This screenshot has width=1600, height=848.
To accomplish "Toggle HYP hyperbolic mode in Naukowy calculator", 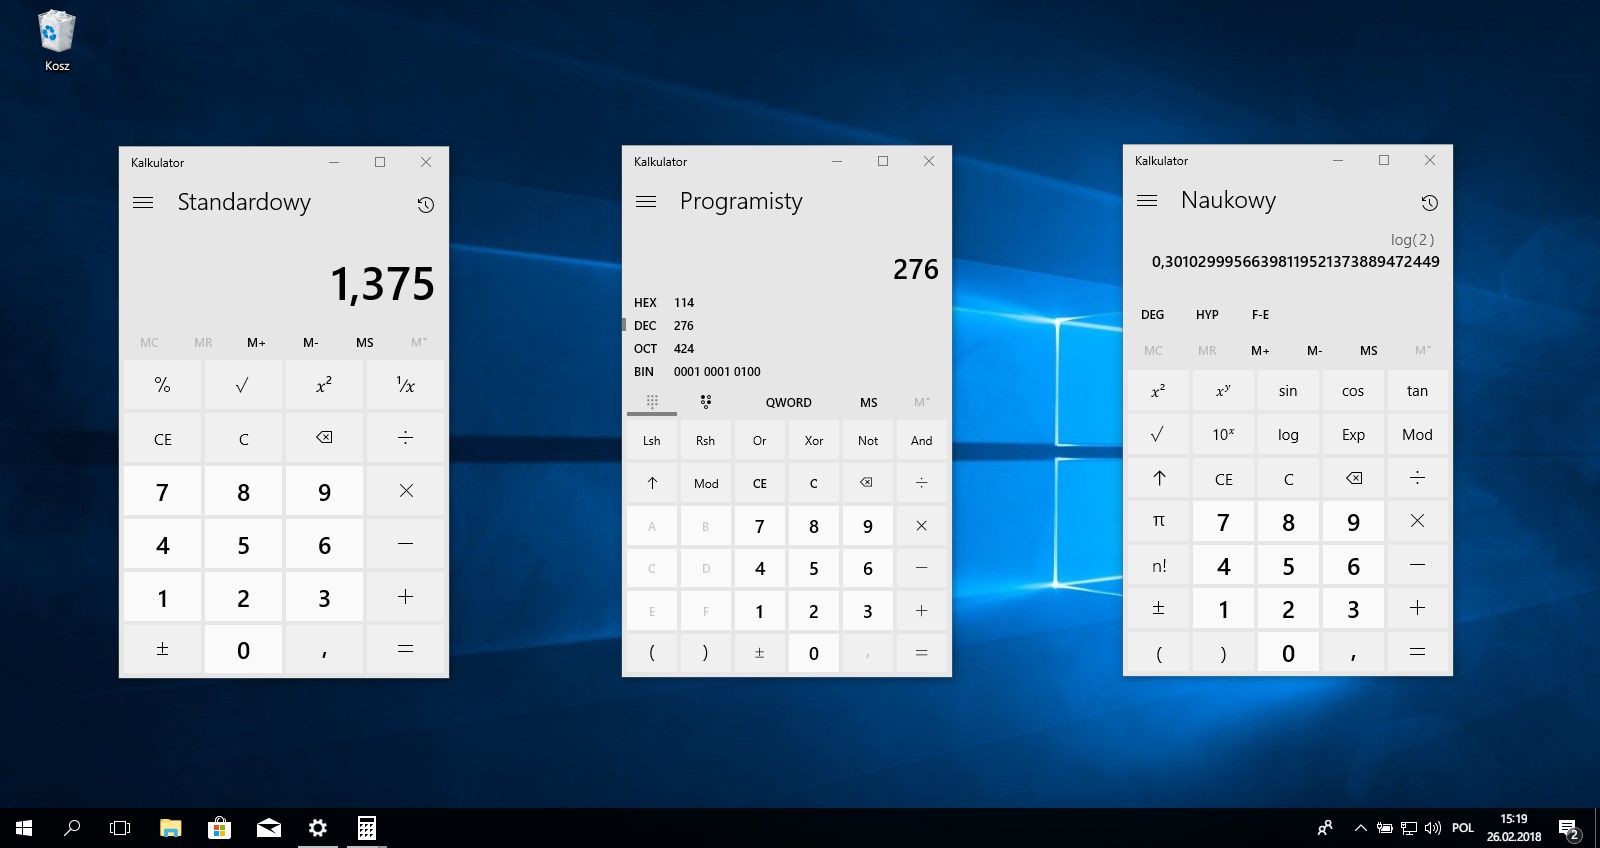I will pyautogui.click(x=1207, y=315).
